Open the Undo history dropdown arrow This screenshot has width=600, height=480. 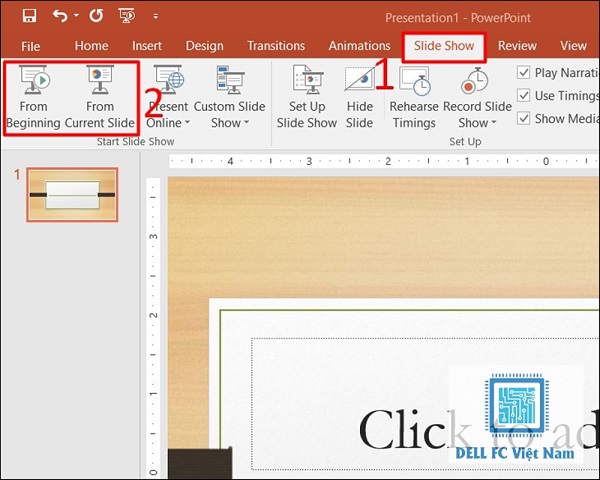(76, 16)
